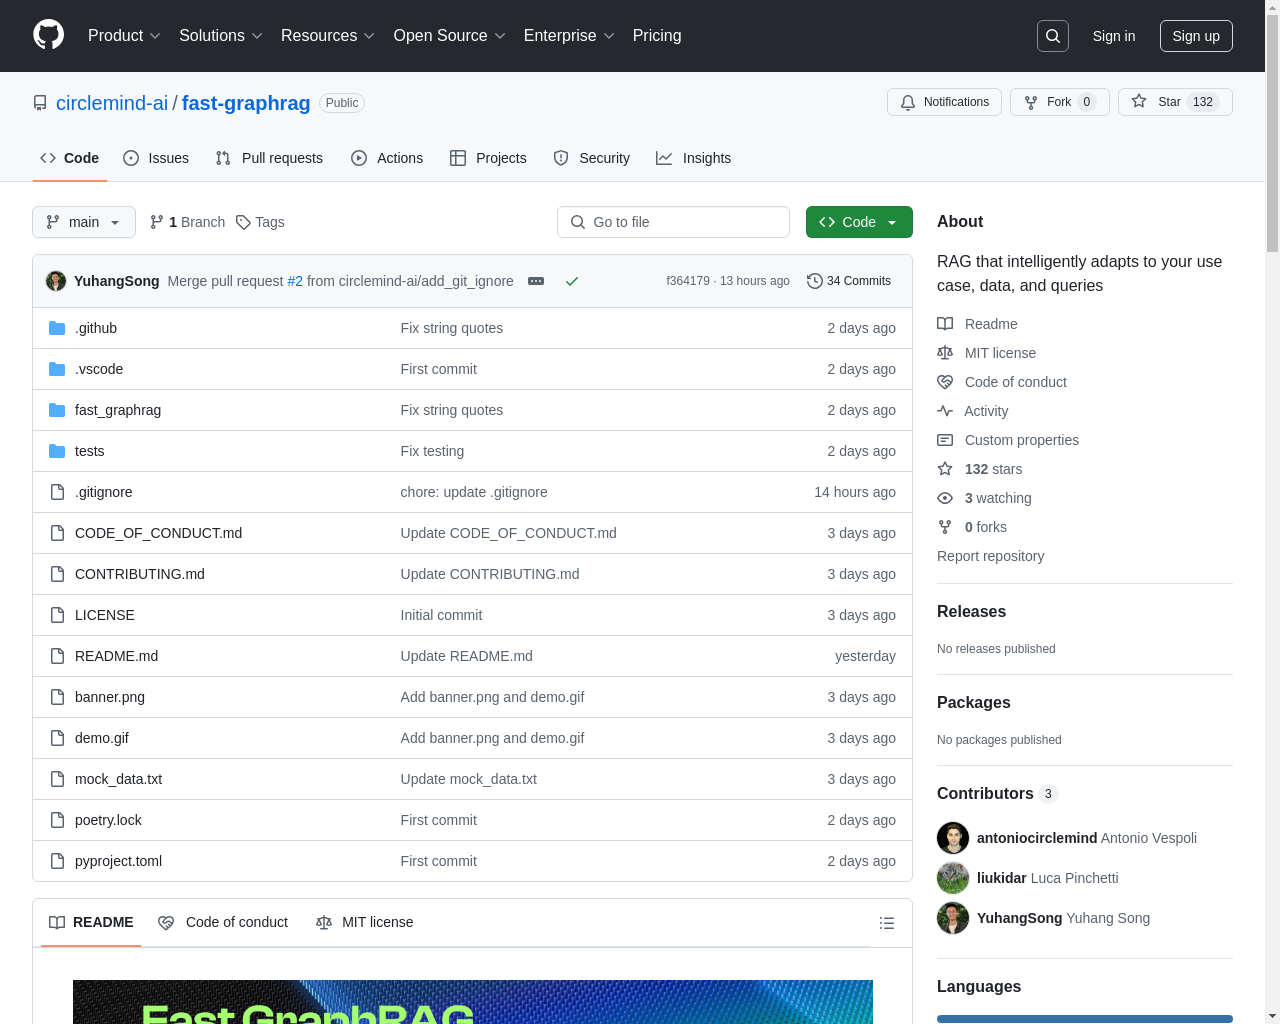The image size is (1280, 1024).
Task: Click the .github folder icon
Action: pyautogui.click(x=57, y=328)
